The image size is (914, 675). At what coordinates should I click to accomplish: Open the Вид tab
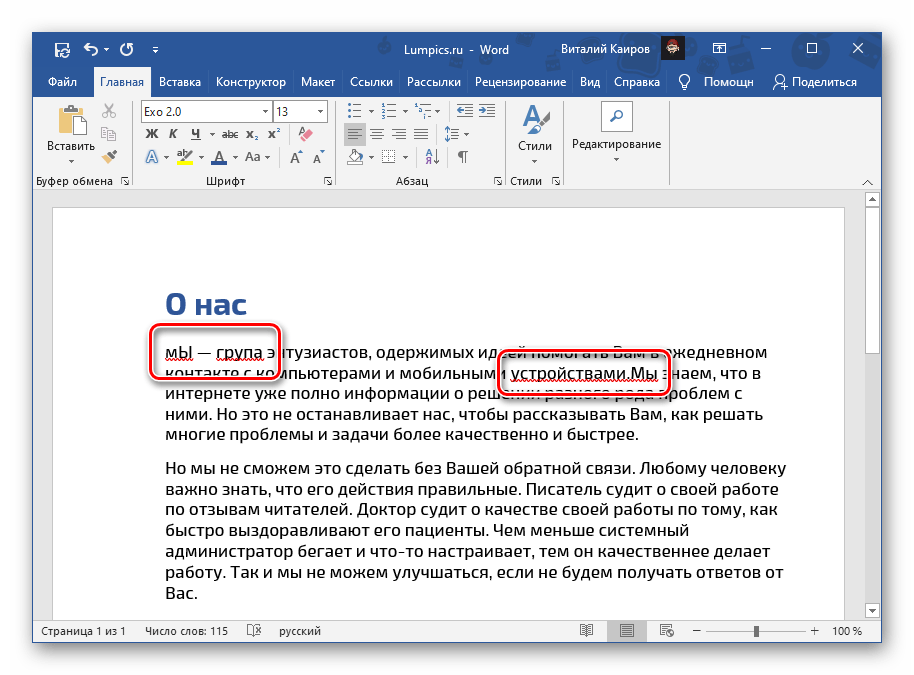(x=590, y=82)
